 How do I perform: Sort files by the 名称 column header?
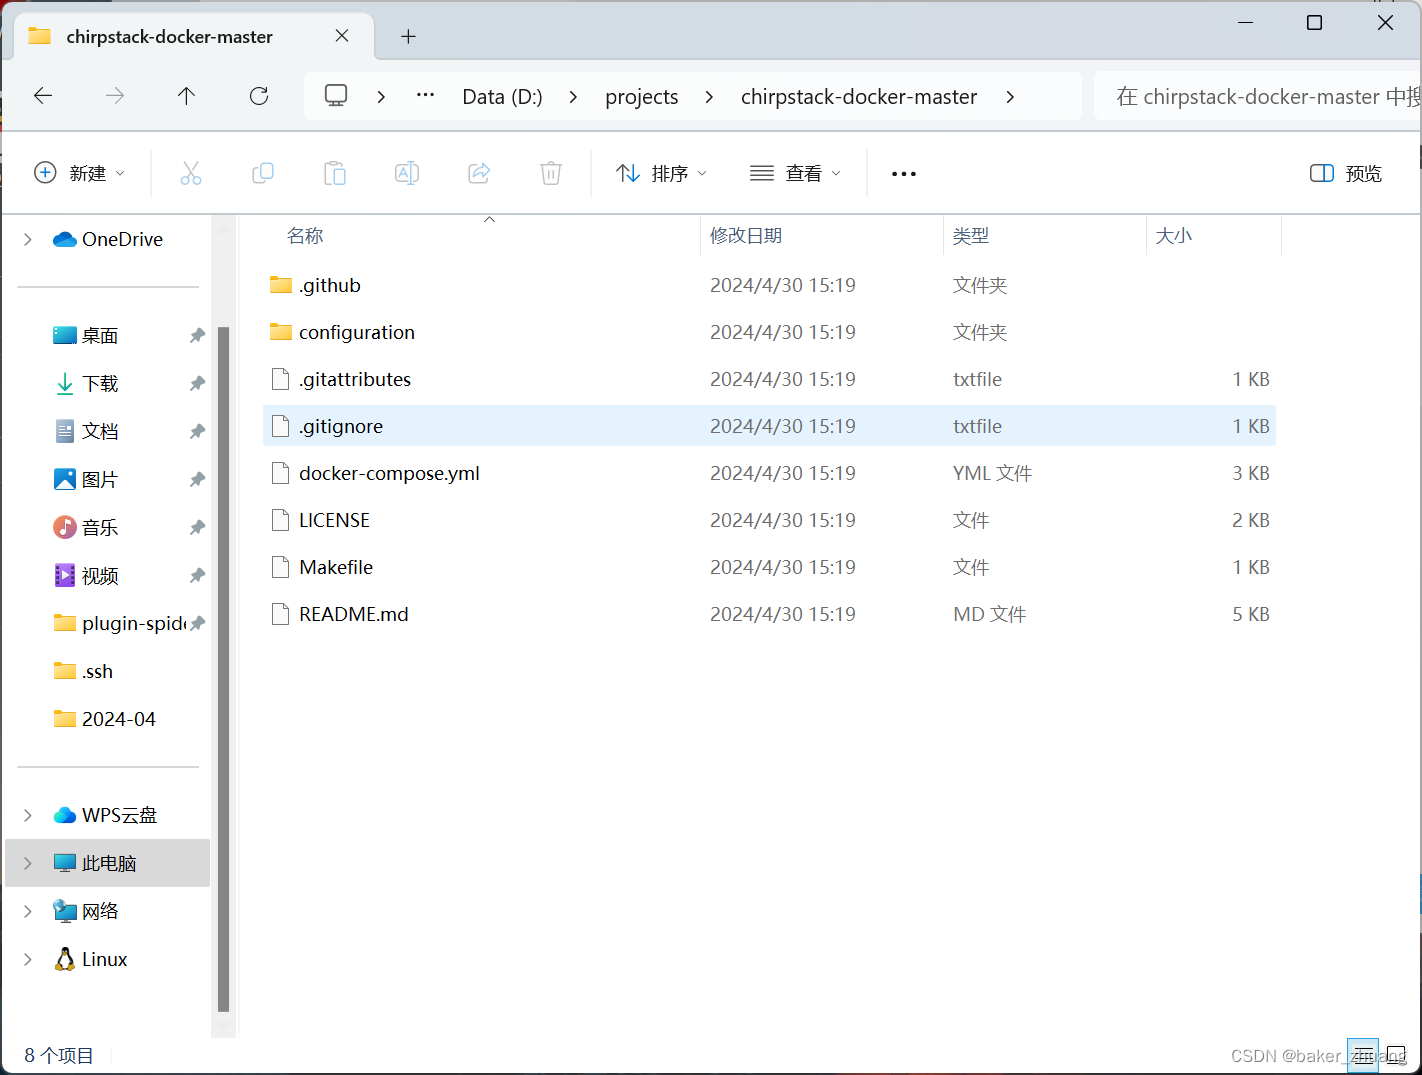point(305,235)
